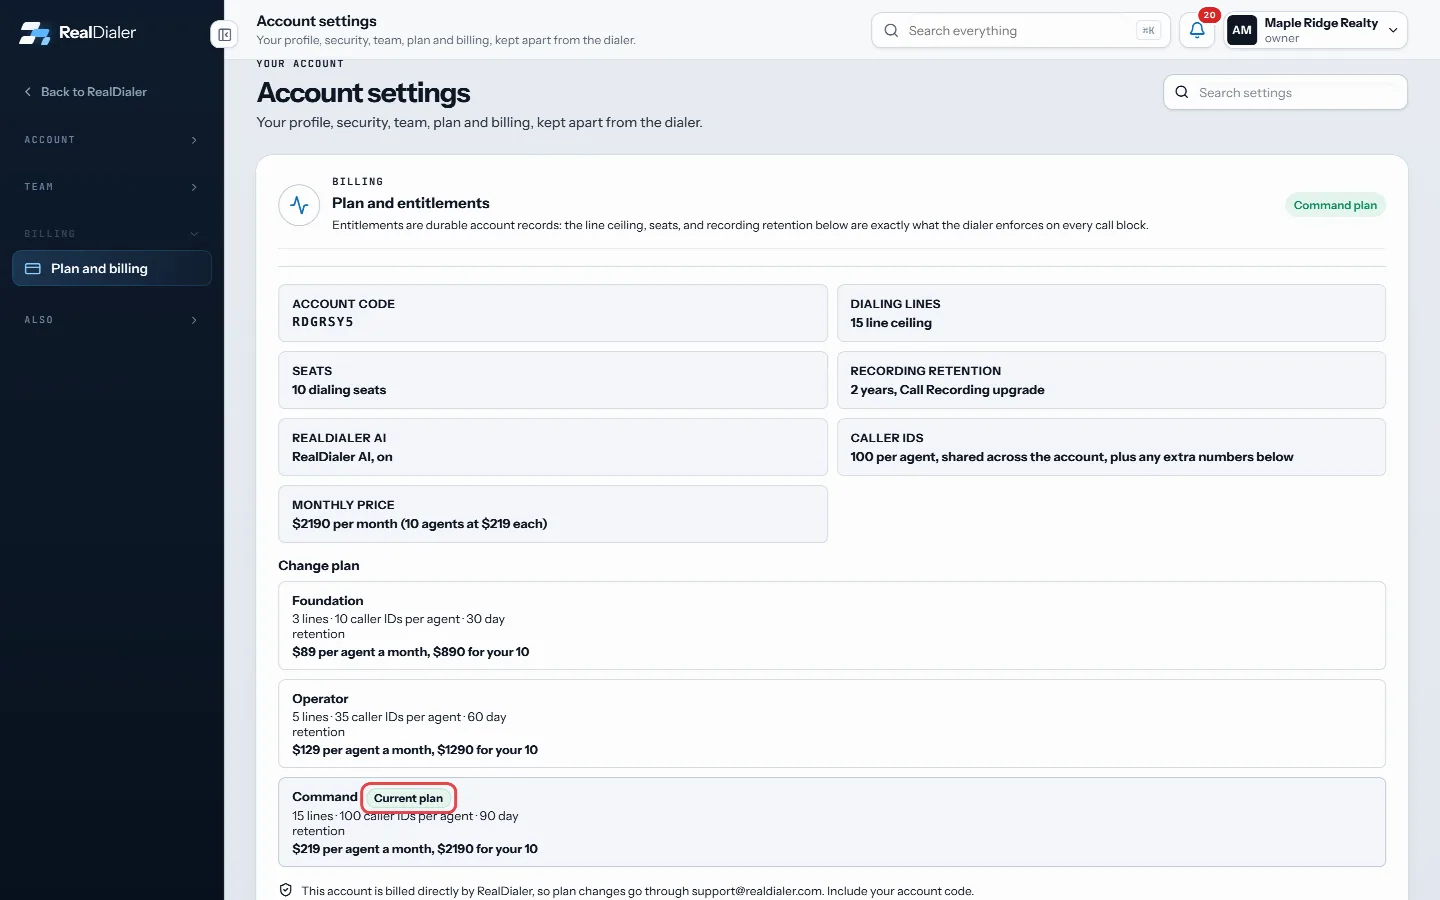This screenshot has height=900, width=1440.
Task: Click the AM account avatar
Action: click(x=1242, y=30)
